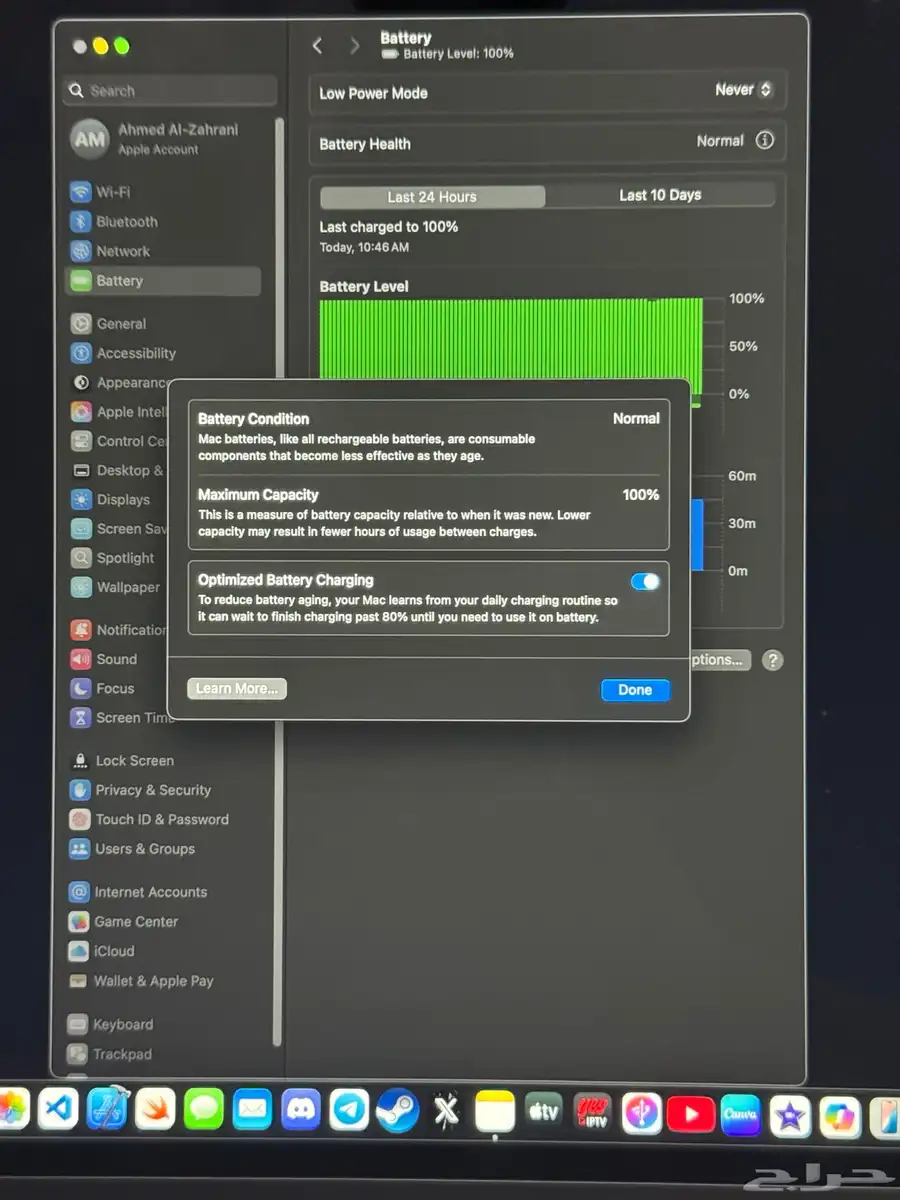The image size is (900, 1200).
Task: Open Swift Playgrounds from the Dock
Action: [x=155, y=1110]
